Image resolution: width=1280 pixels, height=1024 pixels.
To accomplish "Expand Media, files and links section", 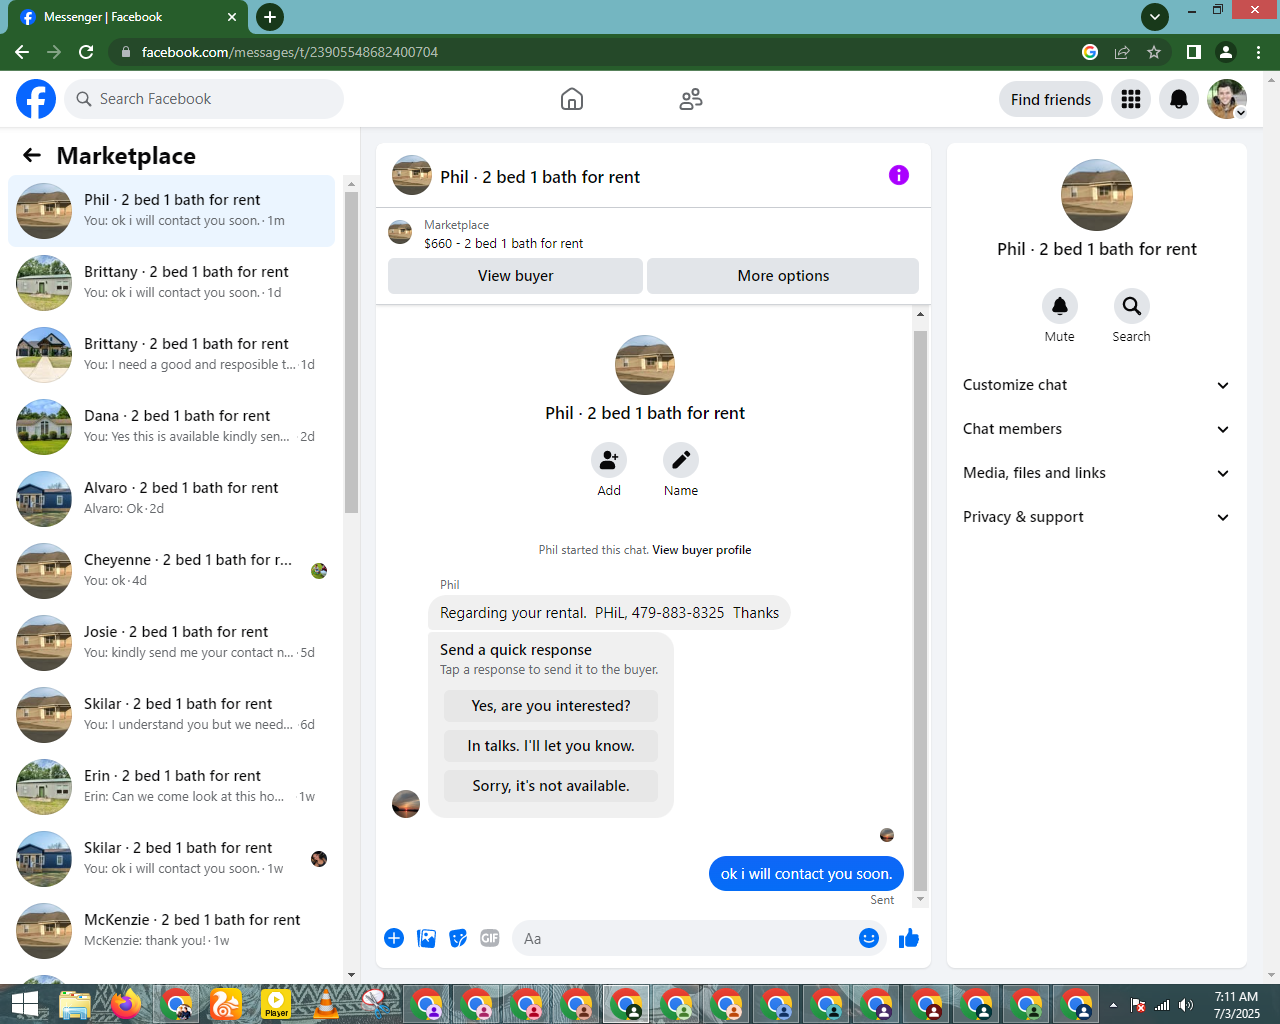I will (1097, 473).
